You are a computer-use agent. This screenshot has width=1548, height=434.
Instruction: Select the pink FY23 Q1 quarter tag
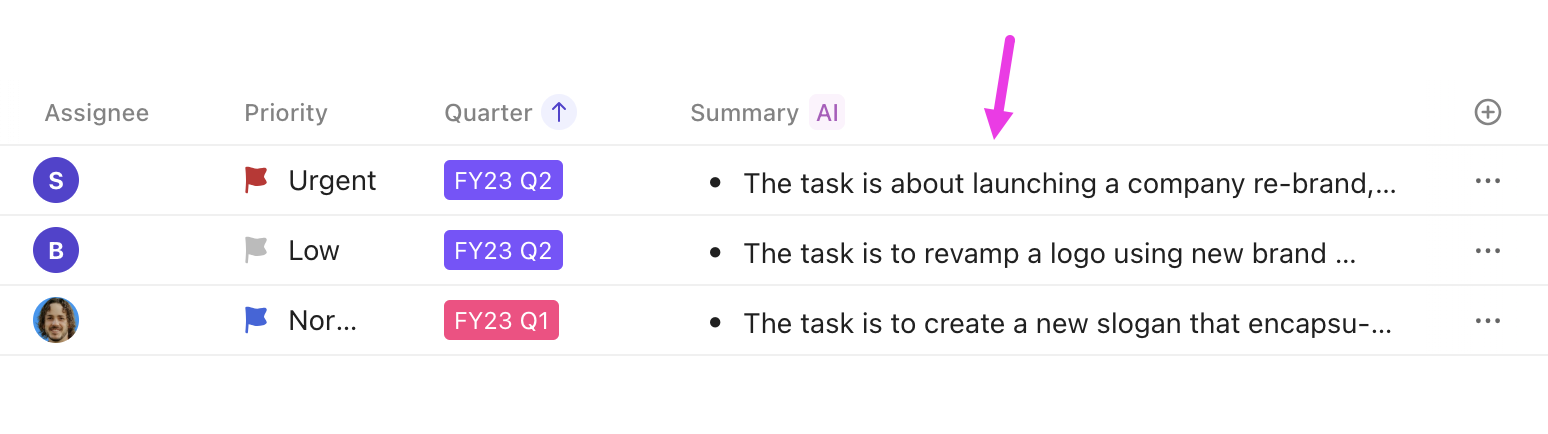[501, 321]
